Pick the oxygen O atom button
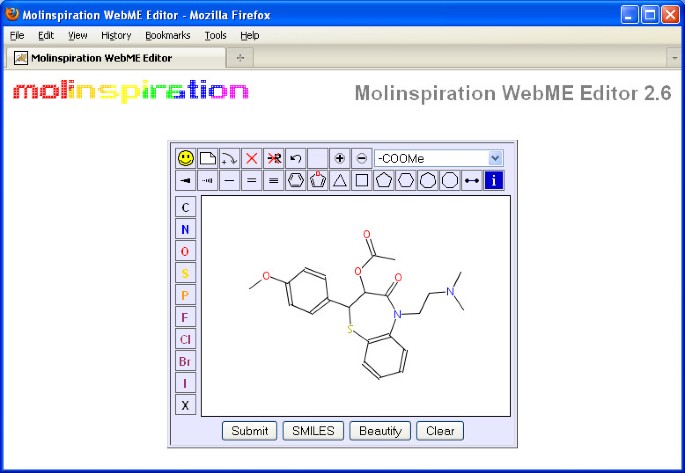 [x=185, y=251]
